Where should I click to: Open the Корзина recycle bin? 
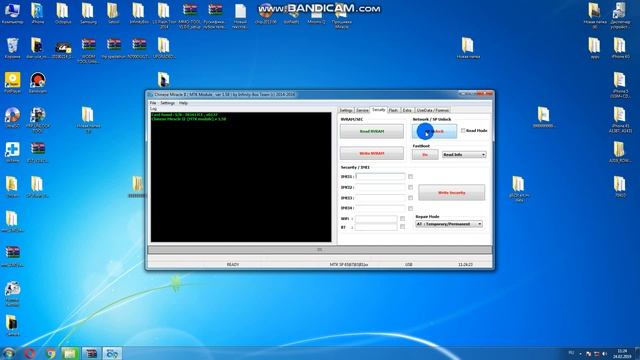[x=12, y=47]
